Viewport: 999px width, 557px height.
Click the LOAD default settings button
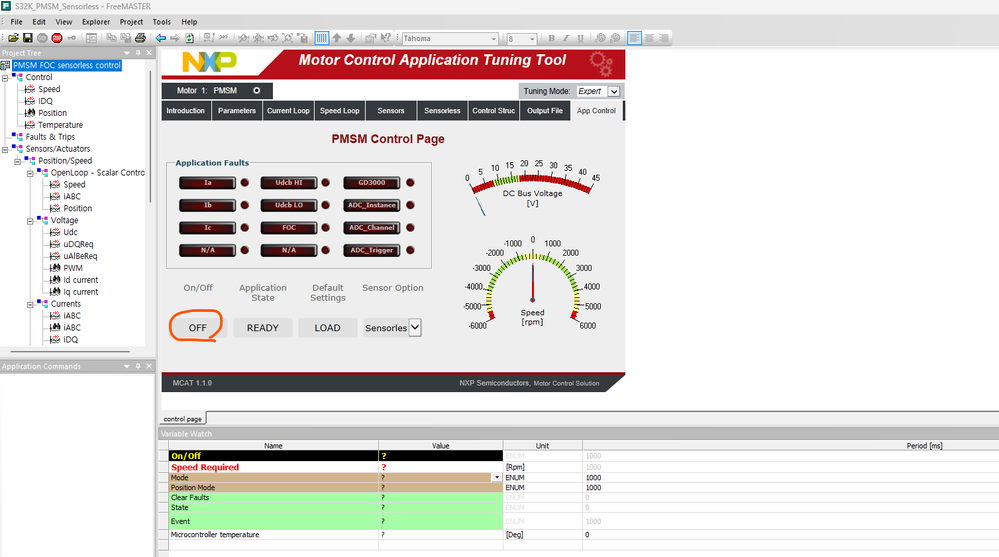click(327, 328)
